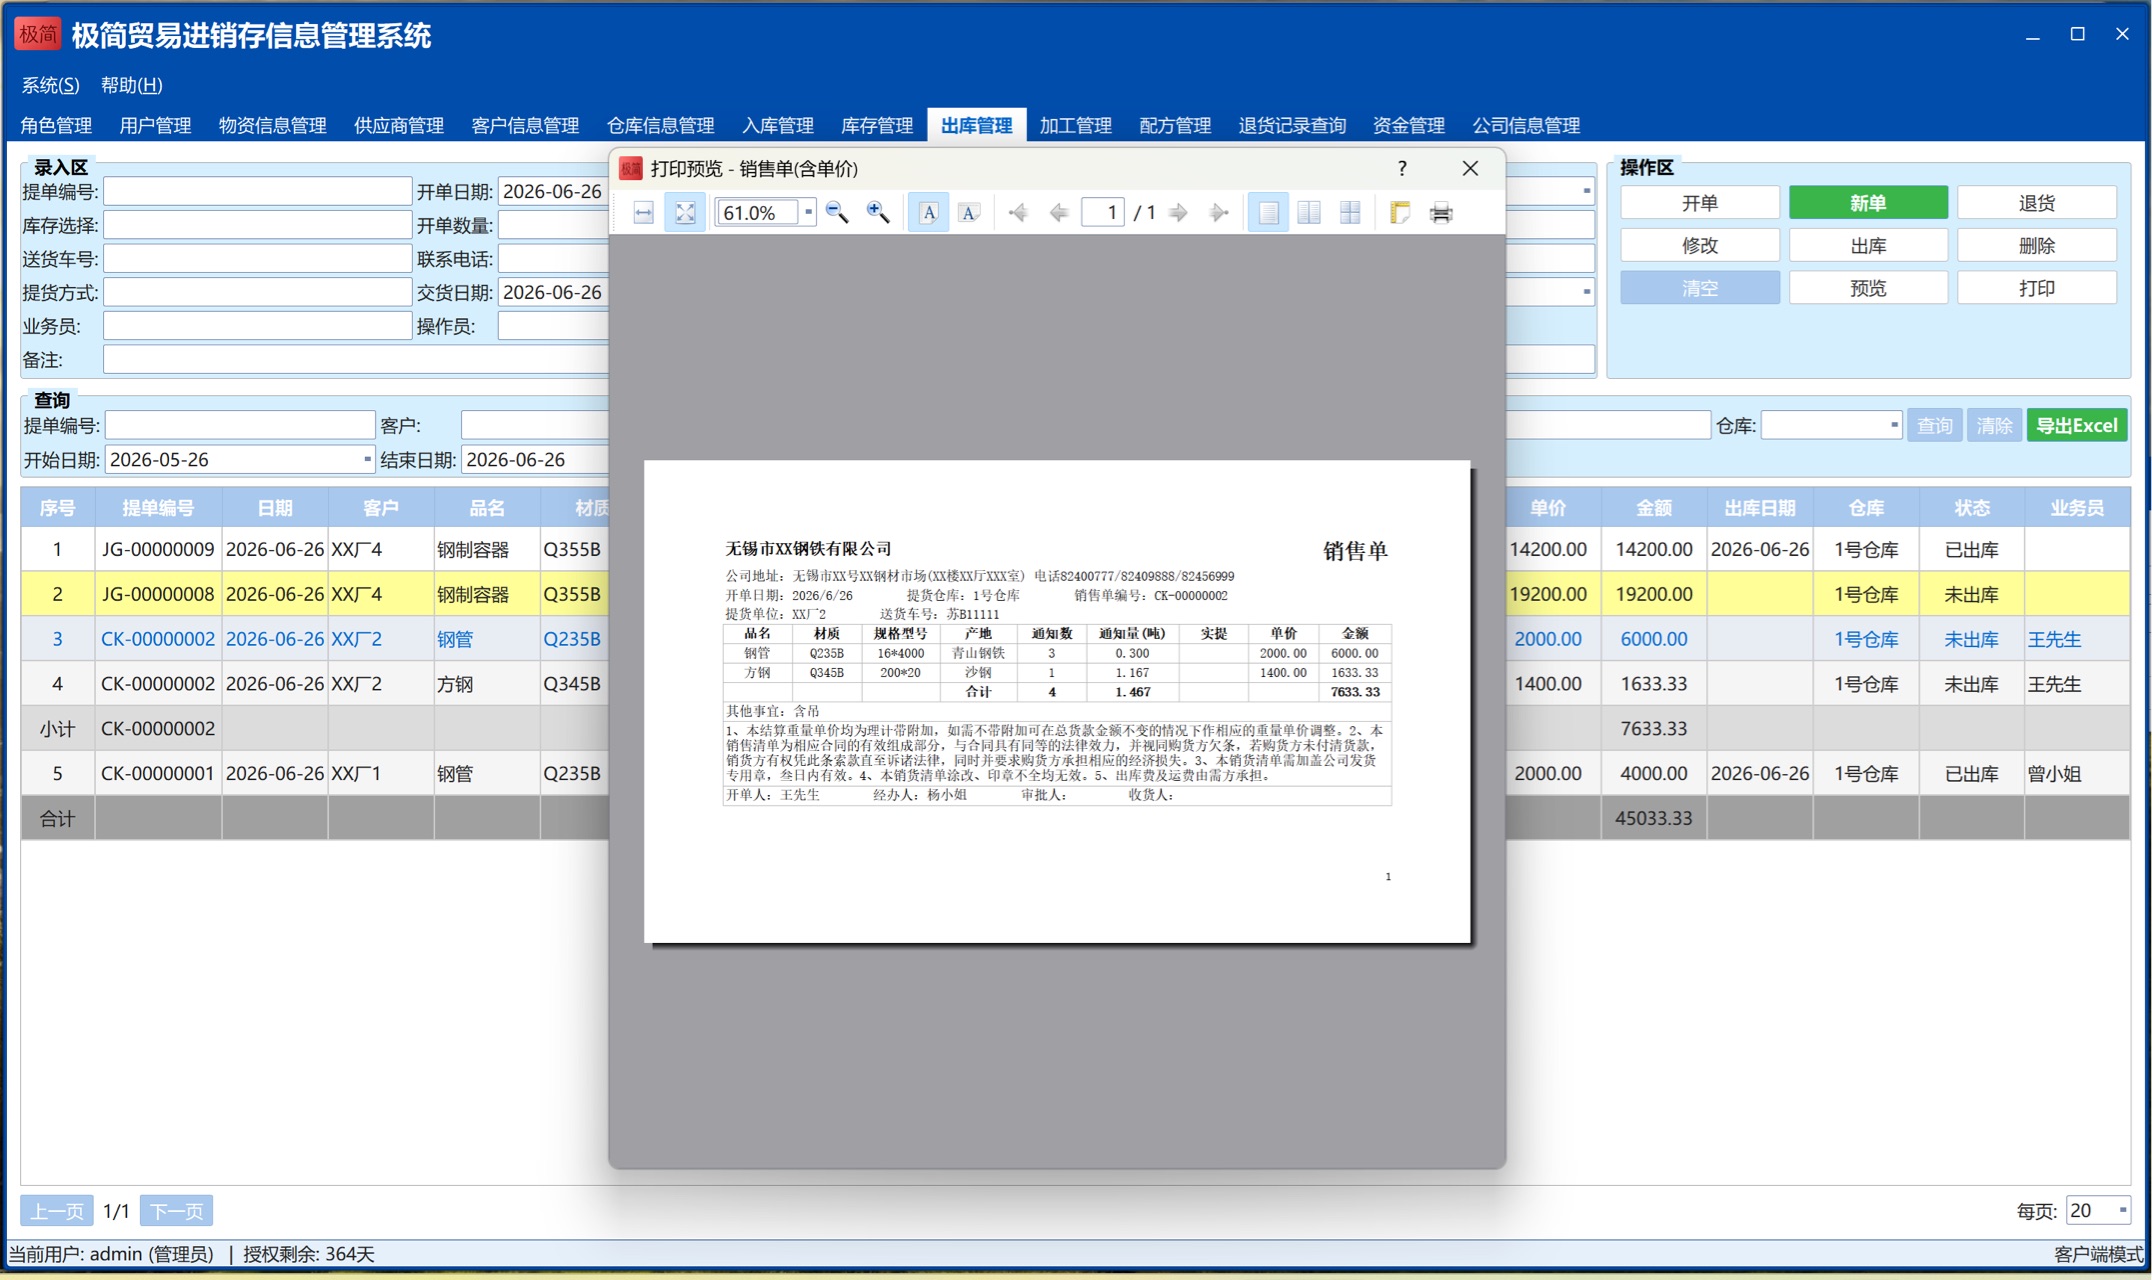Switch to the 角色管理 tab
This screenshot has width=2152, height=1280.
56,125
